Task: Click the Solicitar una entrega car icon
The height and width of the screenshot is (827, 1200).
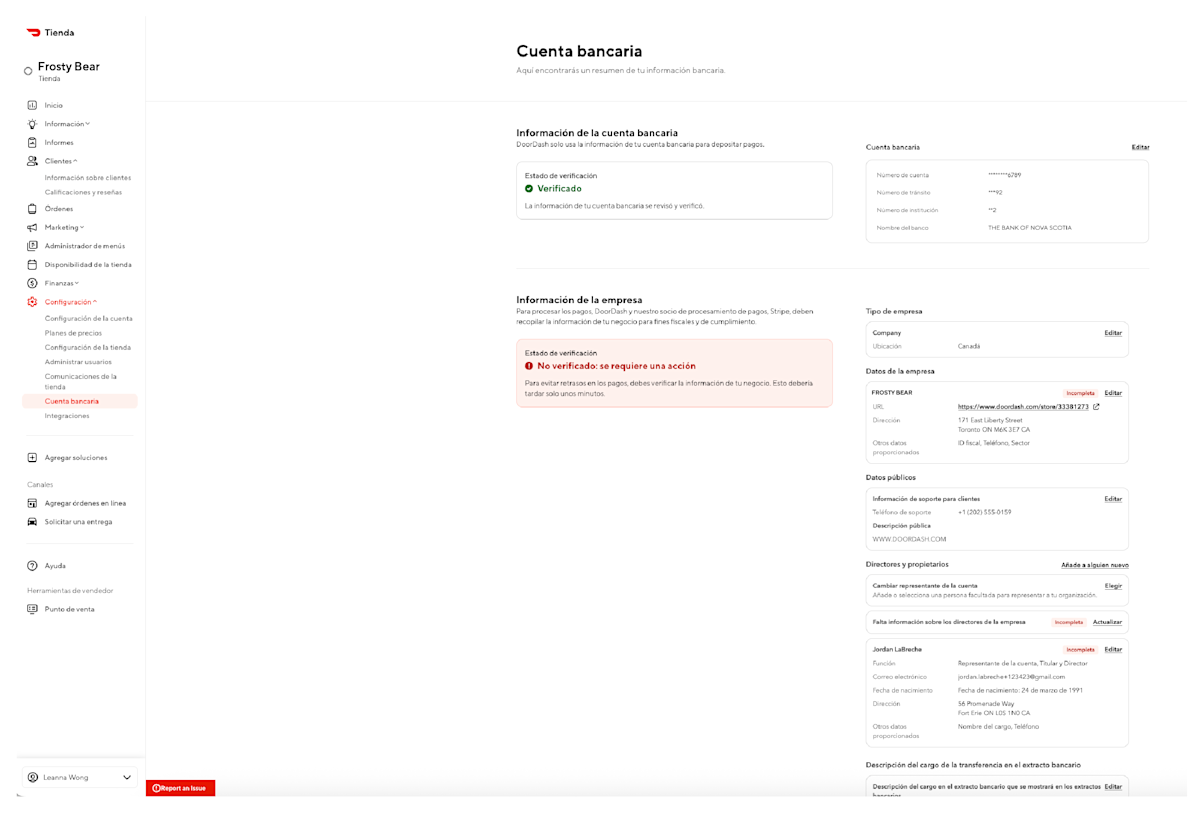Action: pos(31,521)
